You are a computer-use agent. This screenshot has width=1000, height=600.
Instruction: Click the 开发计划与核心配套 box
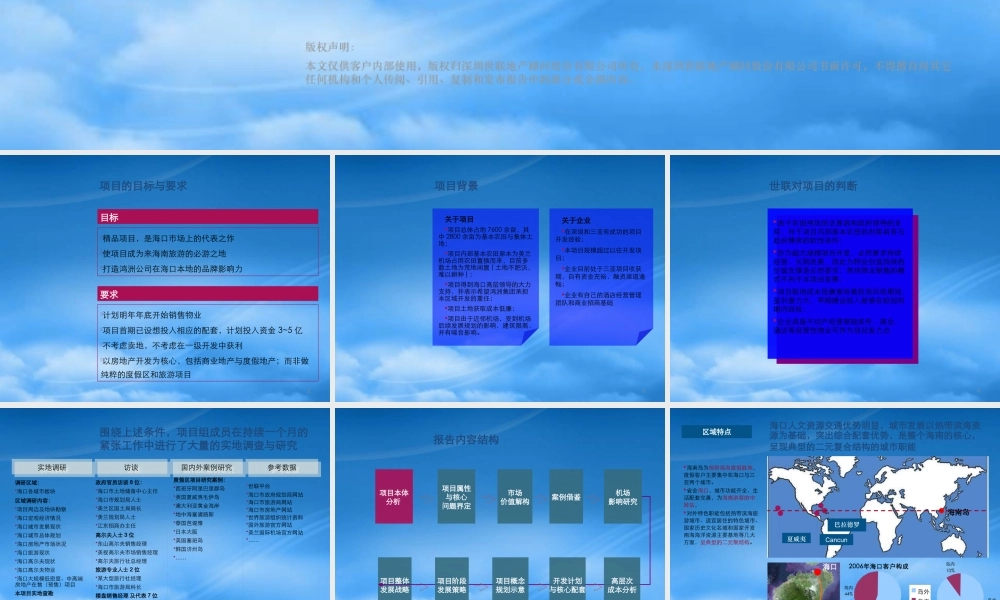[x=566, y=579]
